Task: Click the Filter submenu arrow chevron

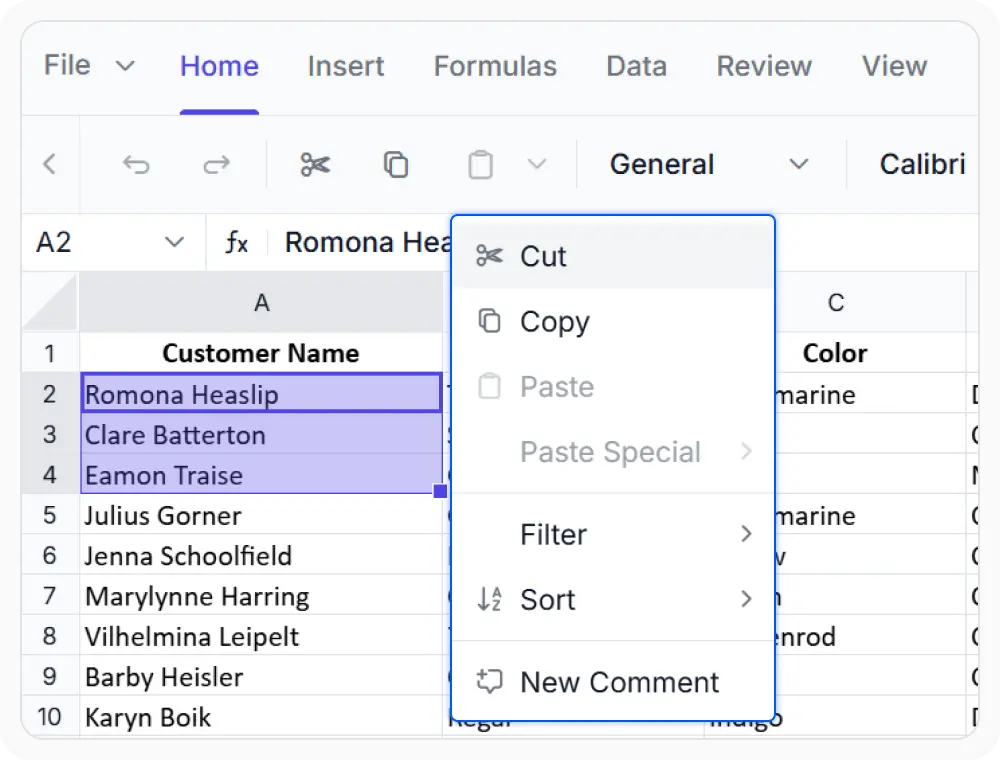Action: 746,534
